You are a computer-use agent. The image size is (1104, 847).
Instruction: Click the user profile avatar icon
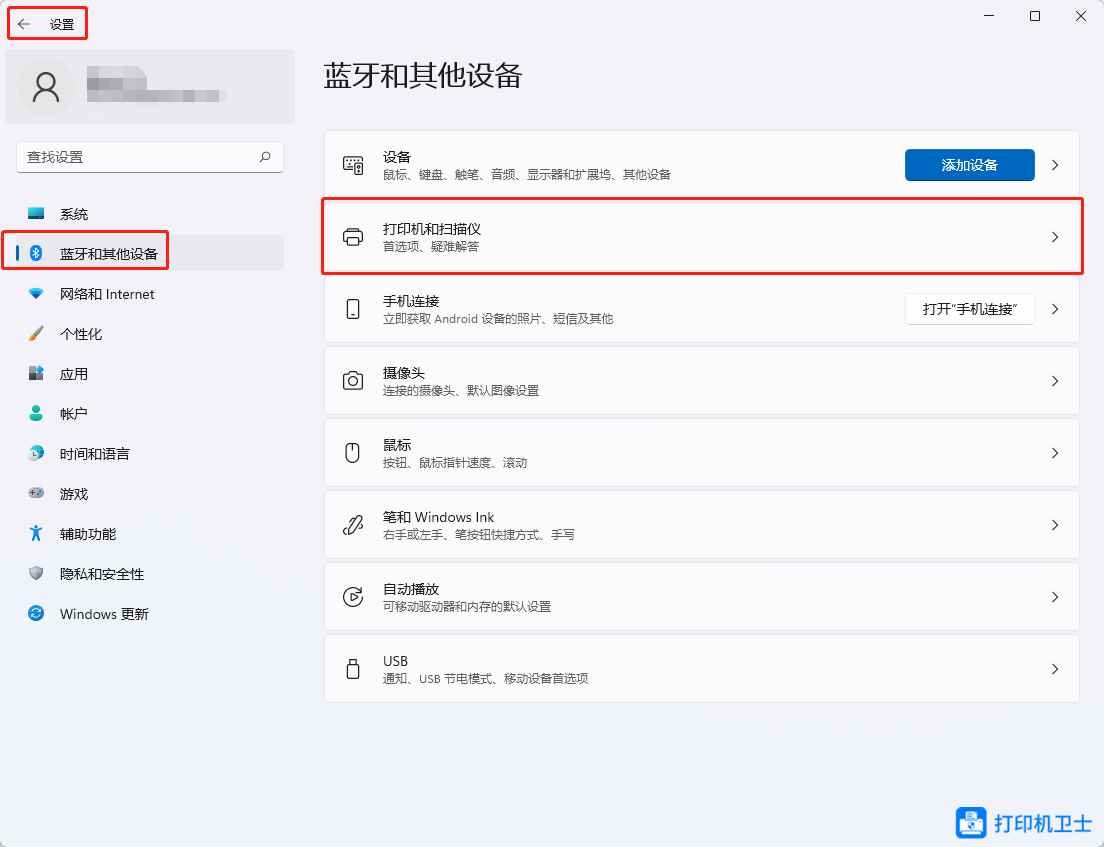click(46, 87)
